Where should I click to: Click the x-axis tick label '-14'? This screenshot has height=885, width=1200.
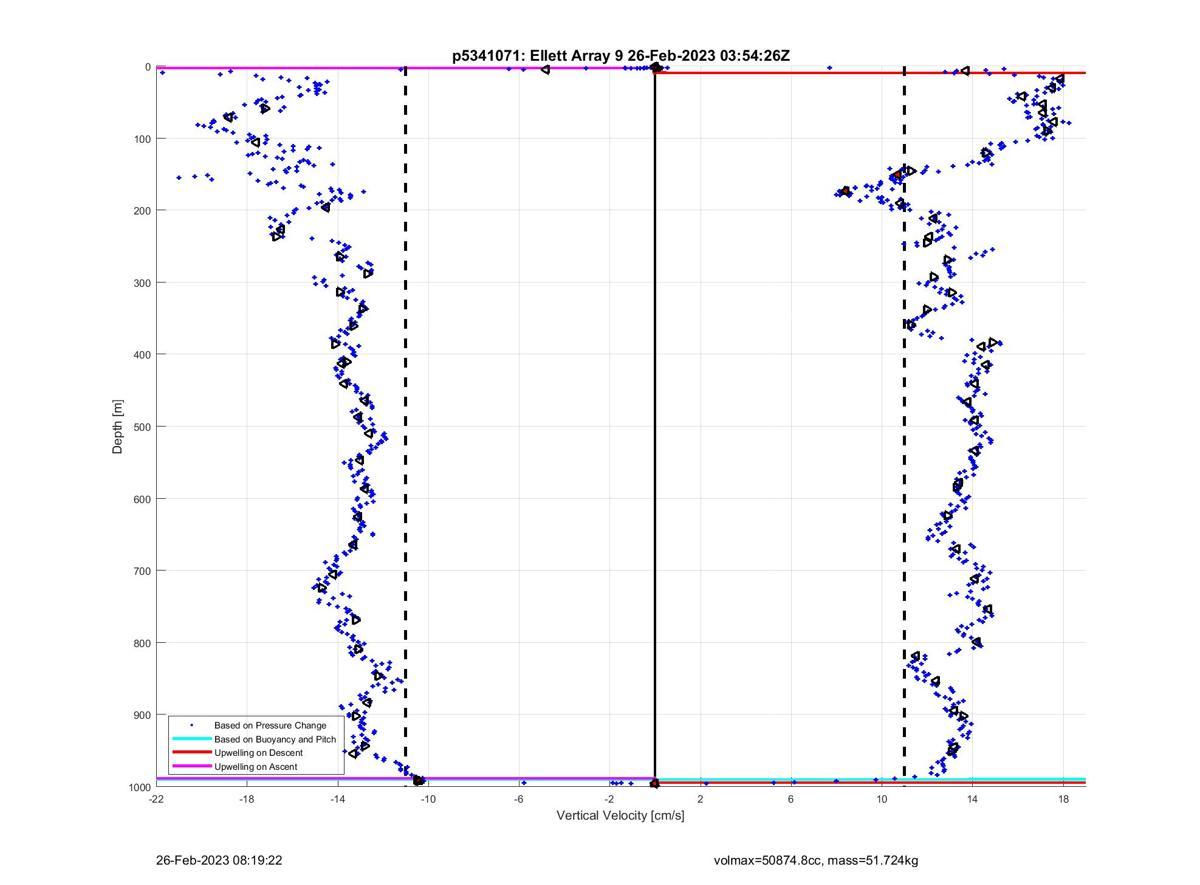(338, 799)
